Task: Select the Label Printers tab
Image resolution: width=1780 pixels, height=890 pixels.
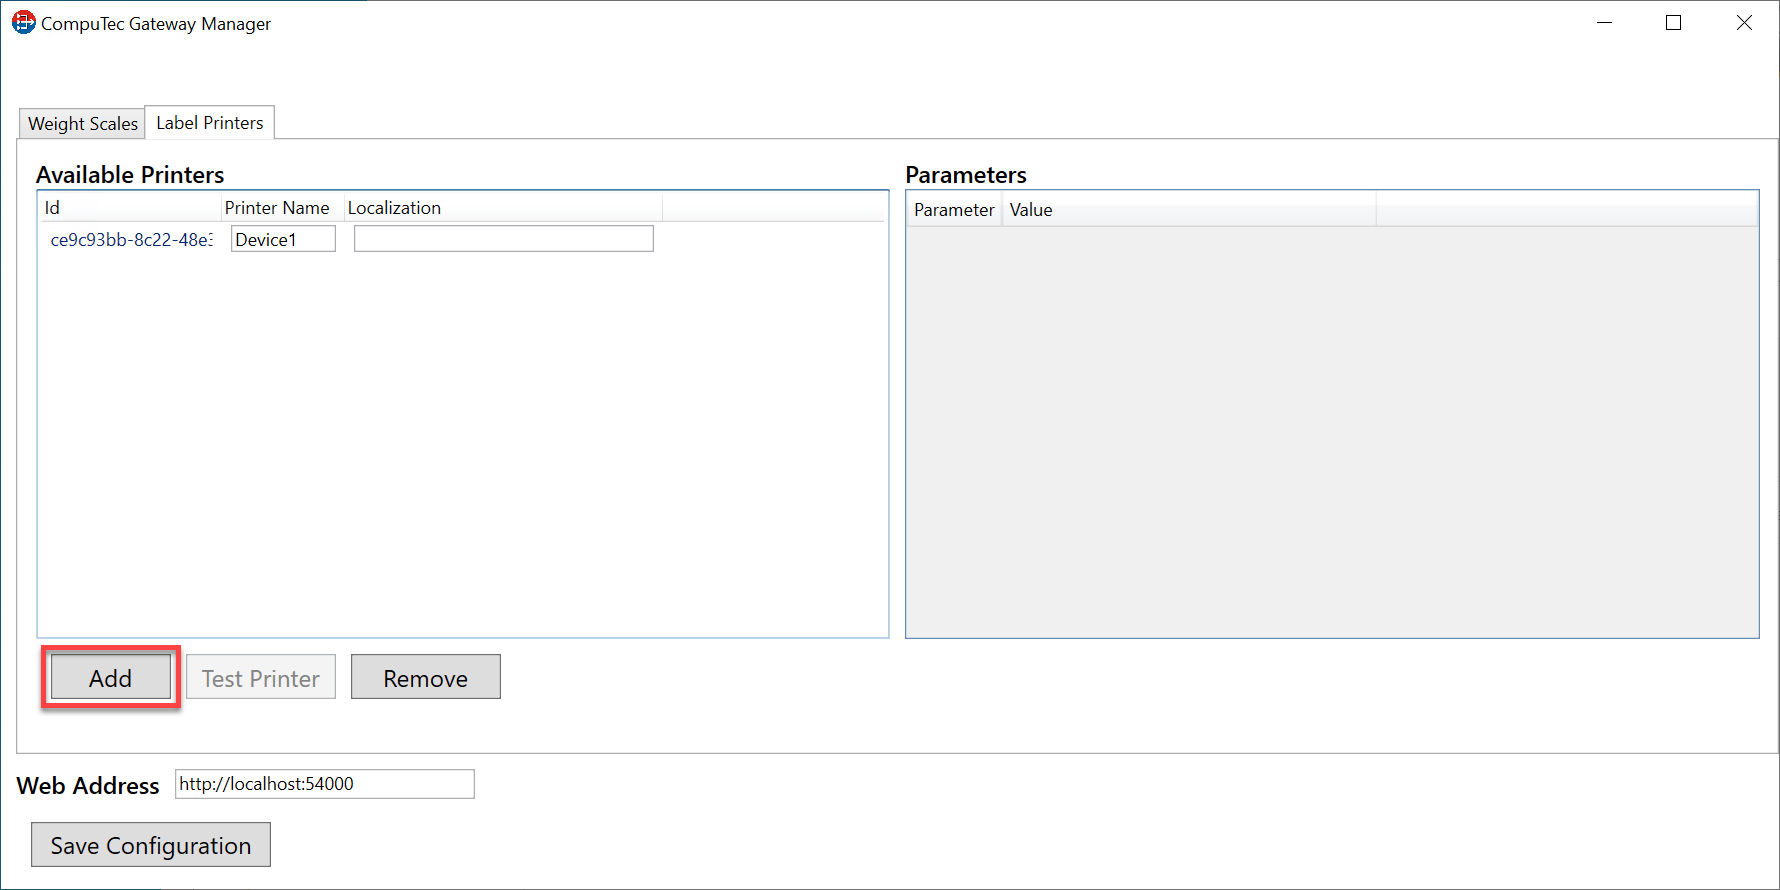Action: point(209,122)
